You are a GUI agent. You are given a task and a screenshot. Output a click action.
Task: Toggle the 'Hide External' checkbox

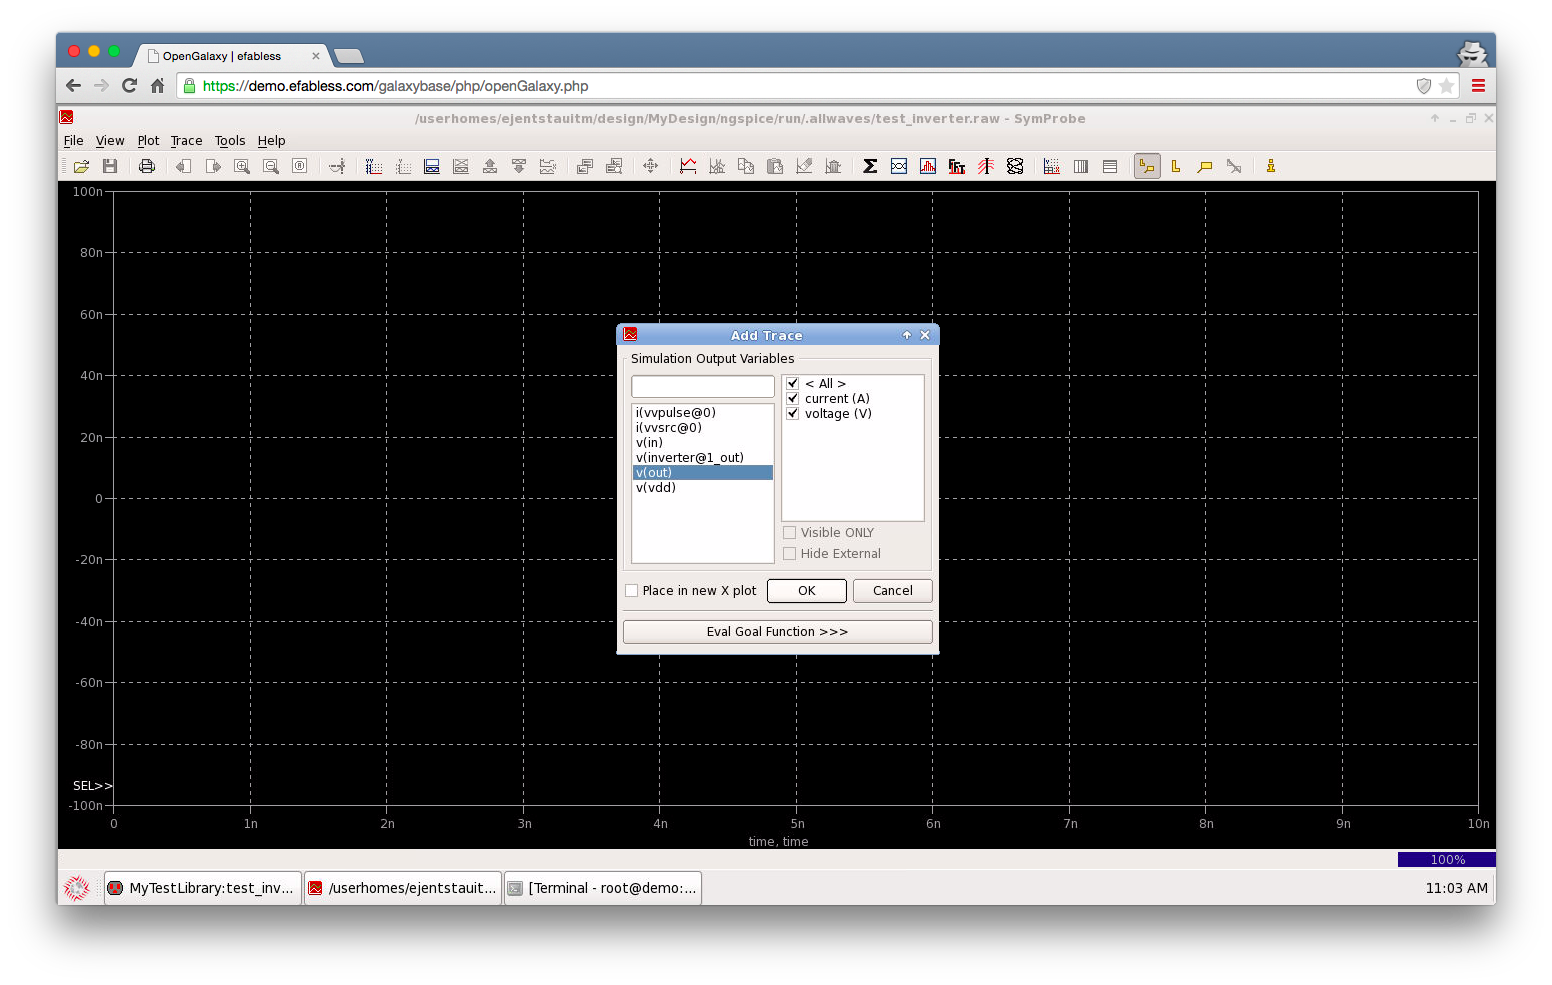(x=790, y=554)
